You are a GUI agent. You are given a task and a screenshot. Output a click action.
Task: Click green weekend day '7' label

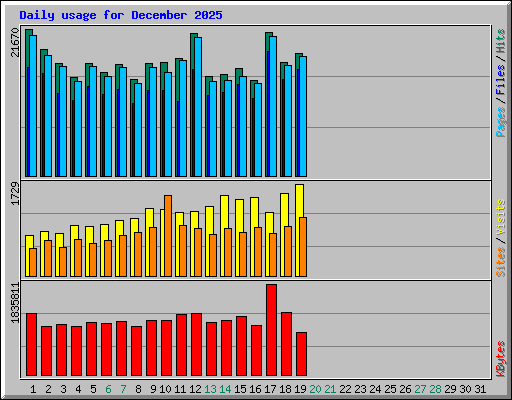(x=123, y=389)
